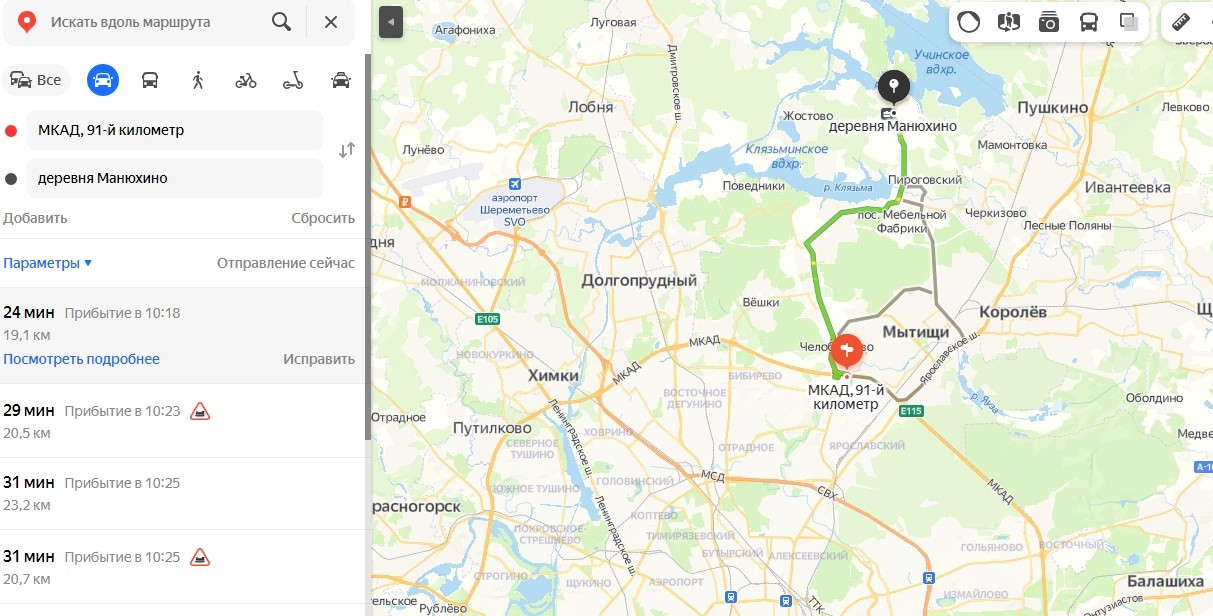Select the ruler distance tool
Image resolution: width=1213 pixels, height=616 pixels.
[1181, 22]
